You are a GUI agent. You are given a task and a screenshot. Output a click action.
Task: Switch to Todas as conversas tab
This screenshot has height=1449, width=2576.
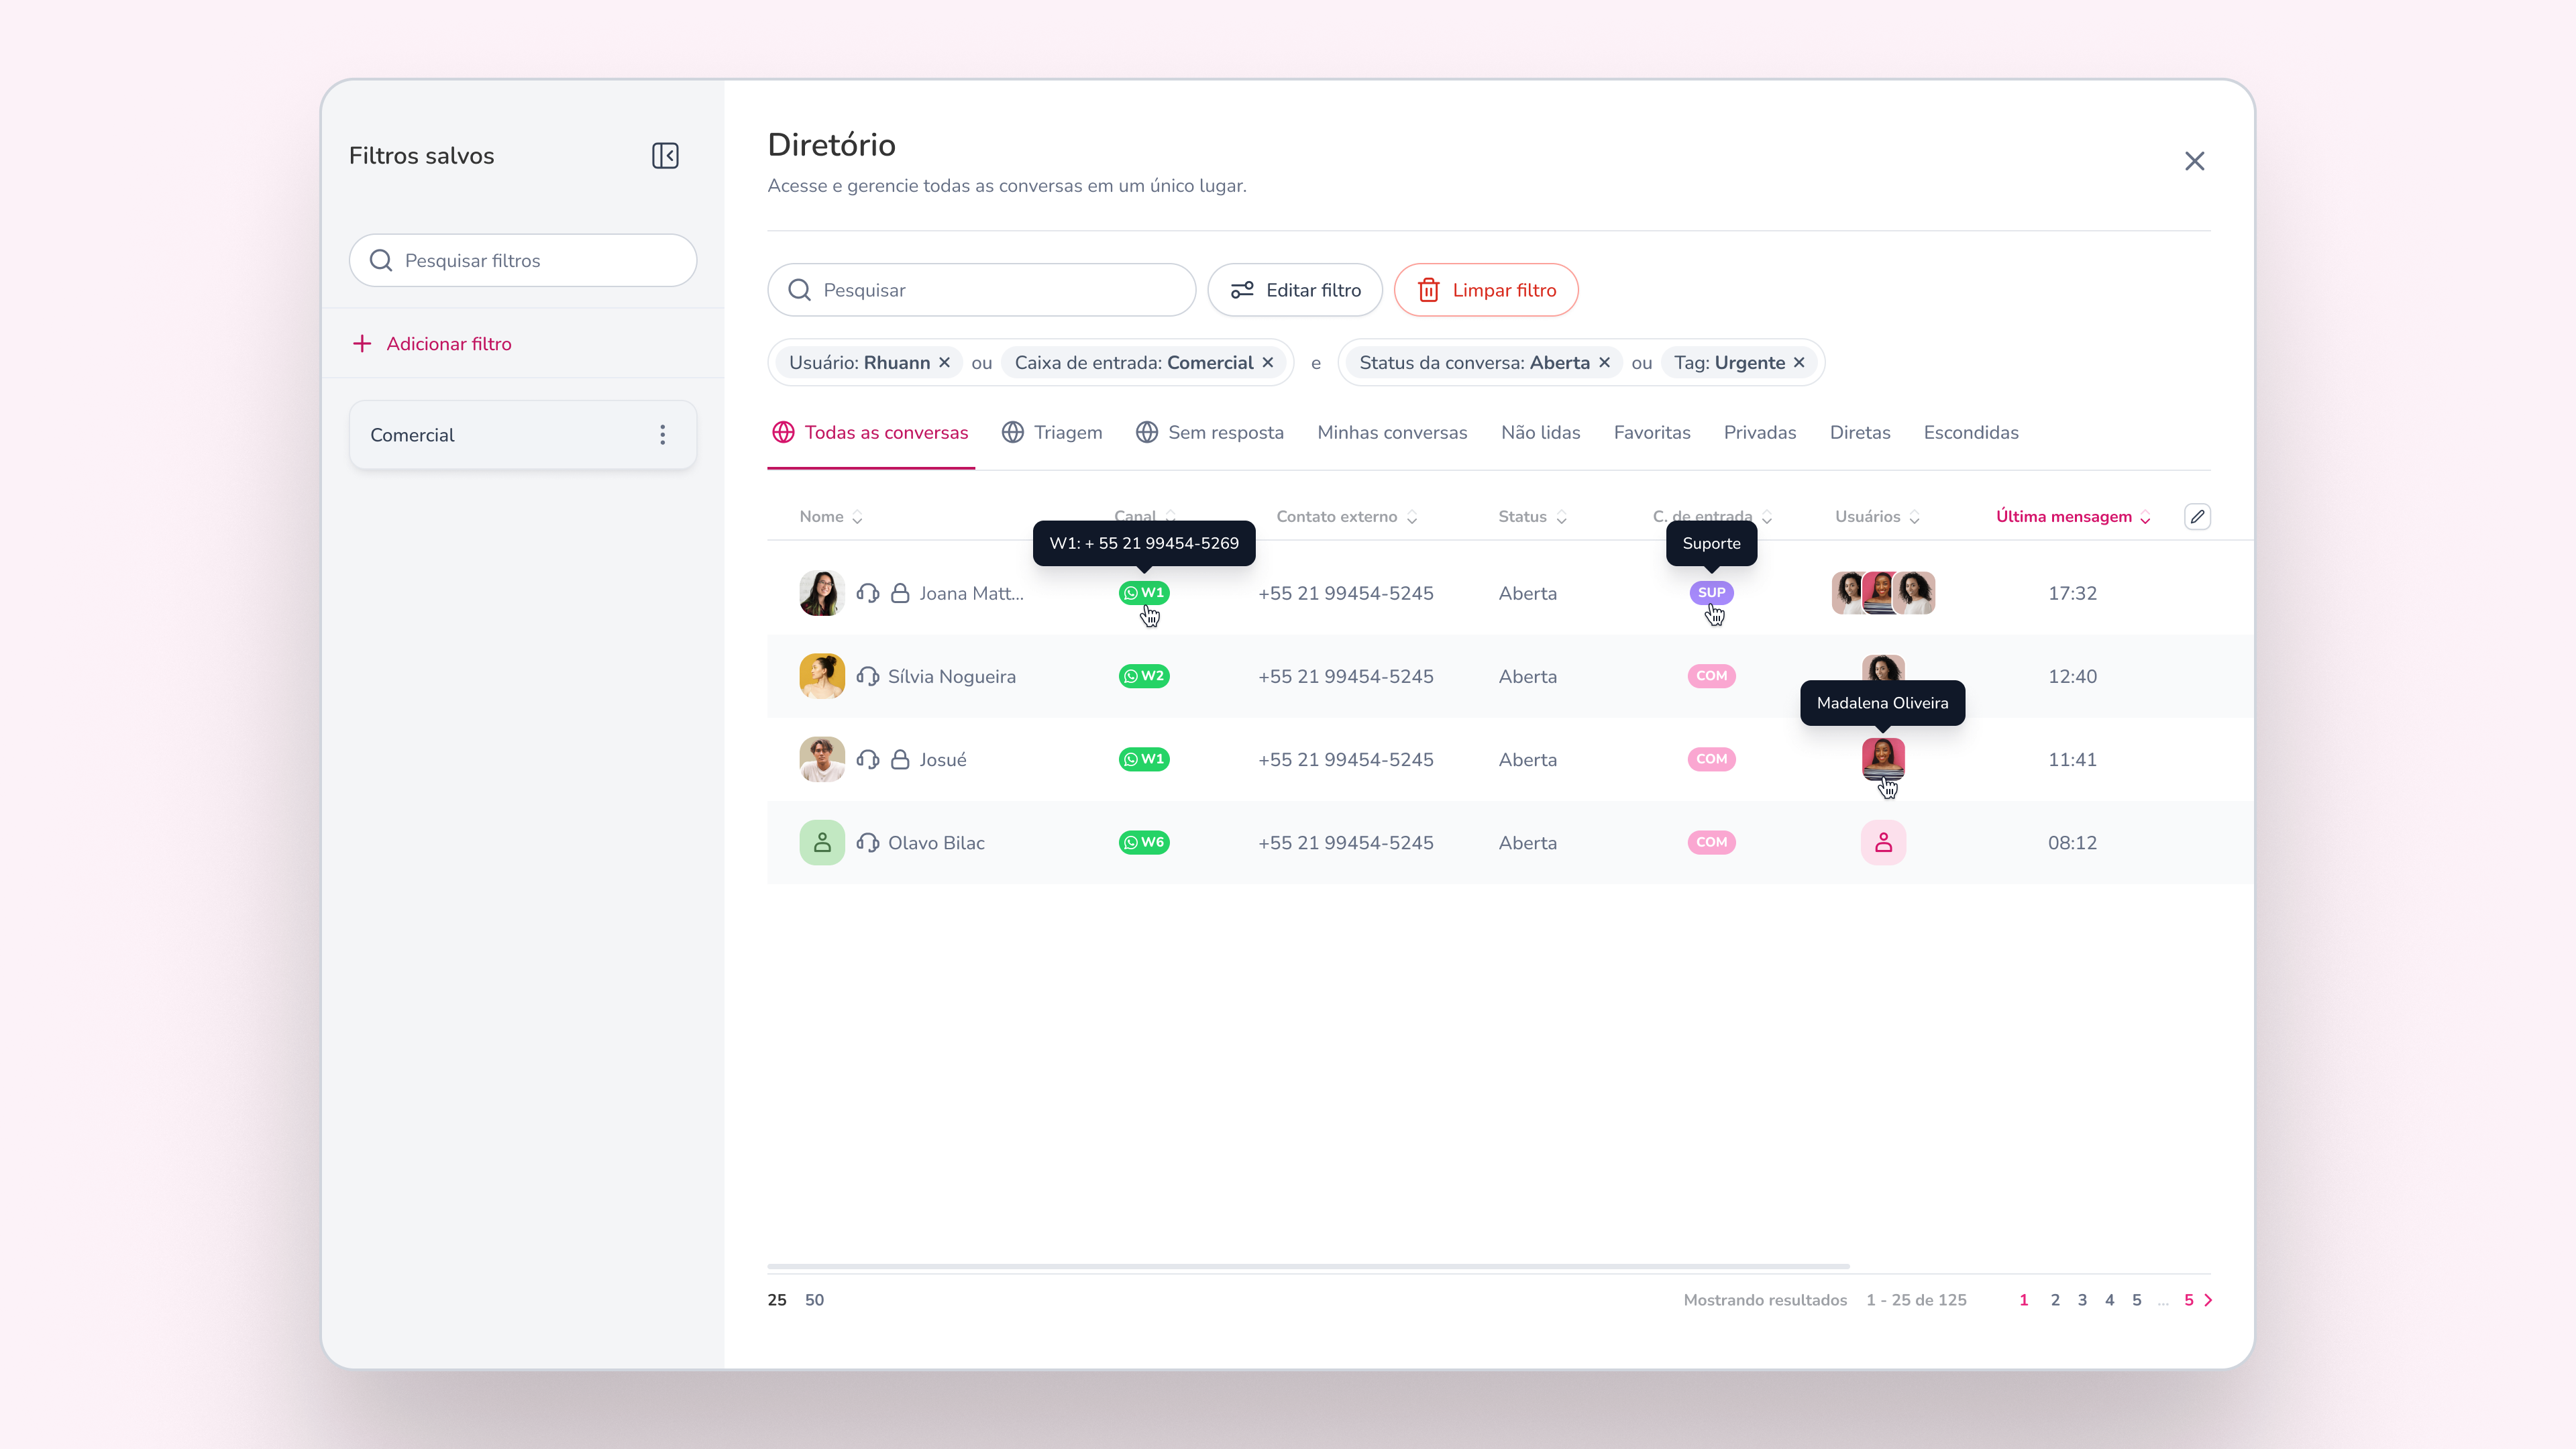click(870, 433)
